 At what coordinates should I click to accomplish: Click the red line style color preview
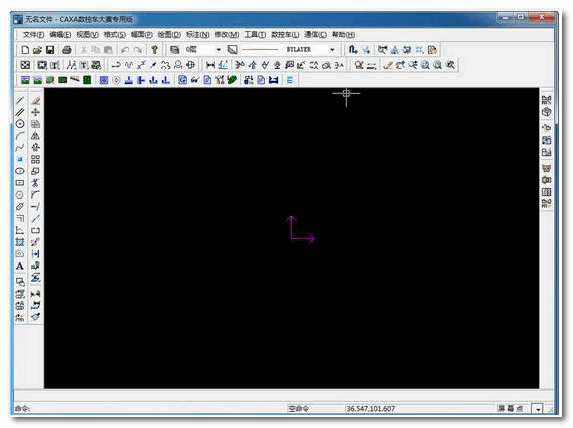(x=260, y=50)
